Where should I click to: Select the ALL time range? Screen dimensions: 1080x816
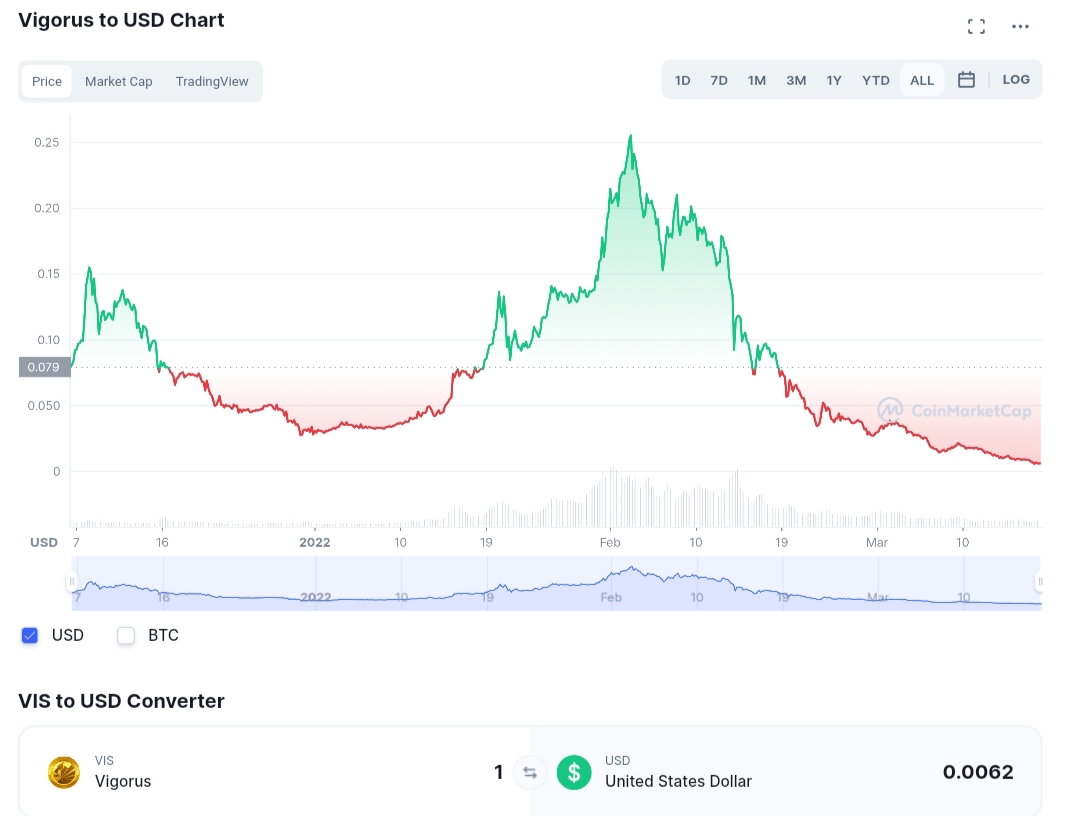tap(922, 81)
